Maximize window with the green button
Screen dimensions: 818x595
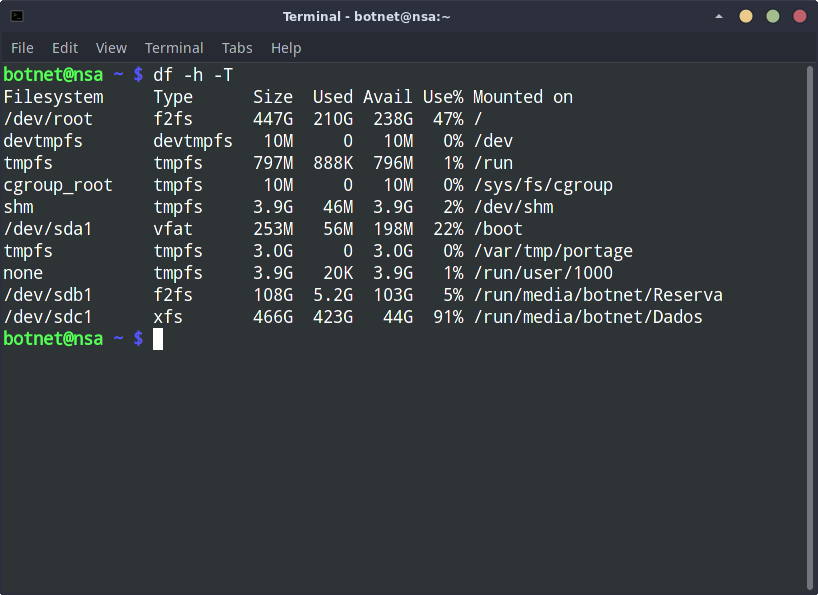773,16
